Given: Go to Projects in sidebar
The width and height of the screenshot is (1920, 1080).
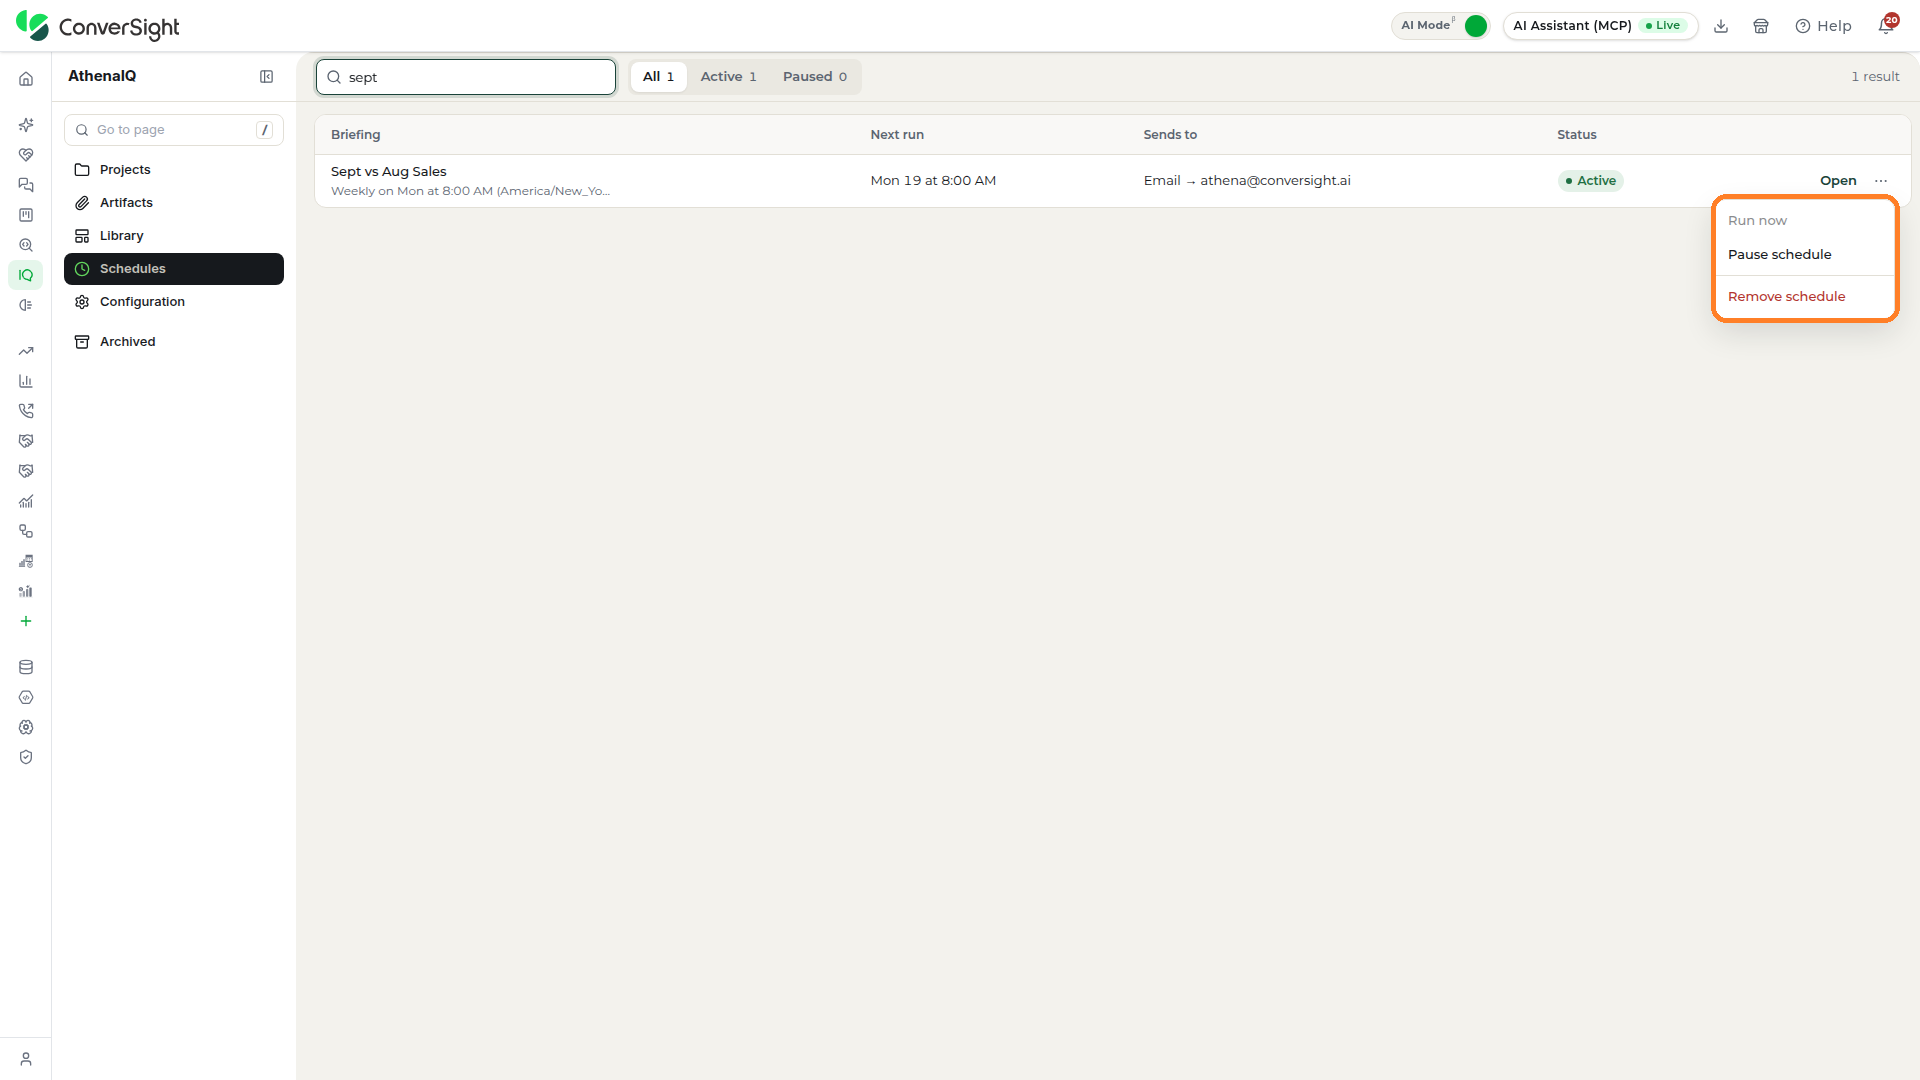Looking at the screenshot, I should tap(174, 170).
